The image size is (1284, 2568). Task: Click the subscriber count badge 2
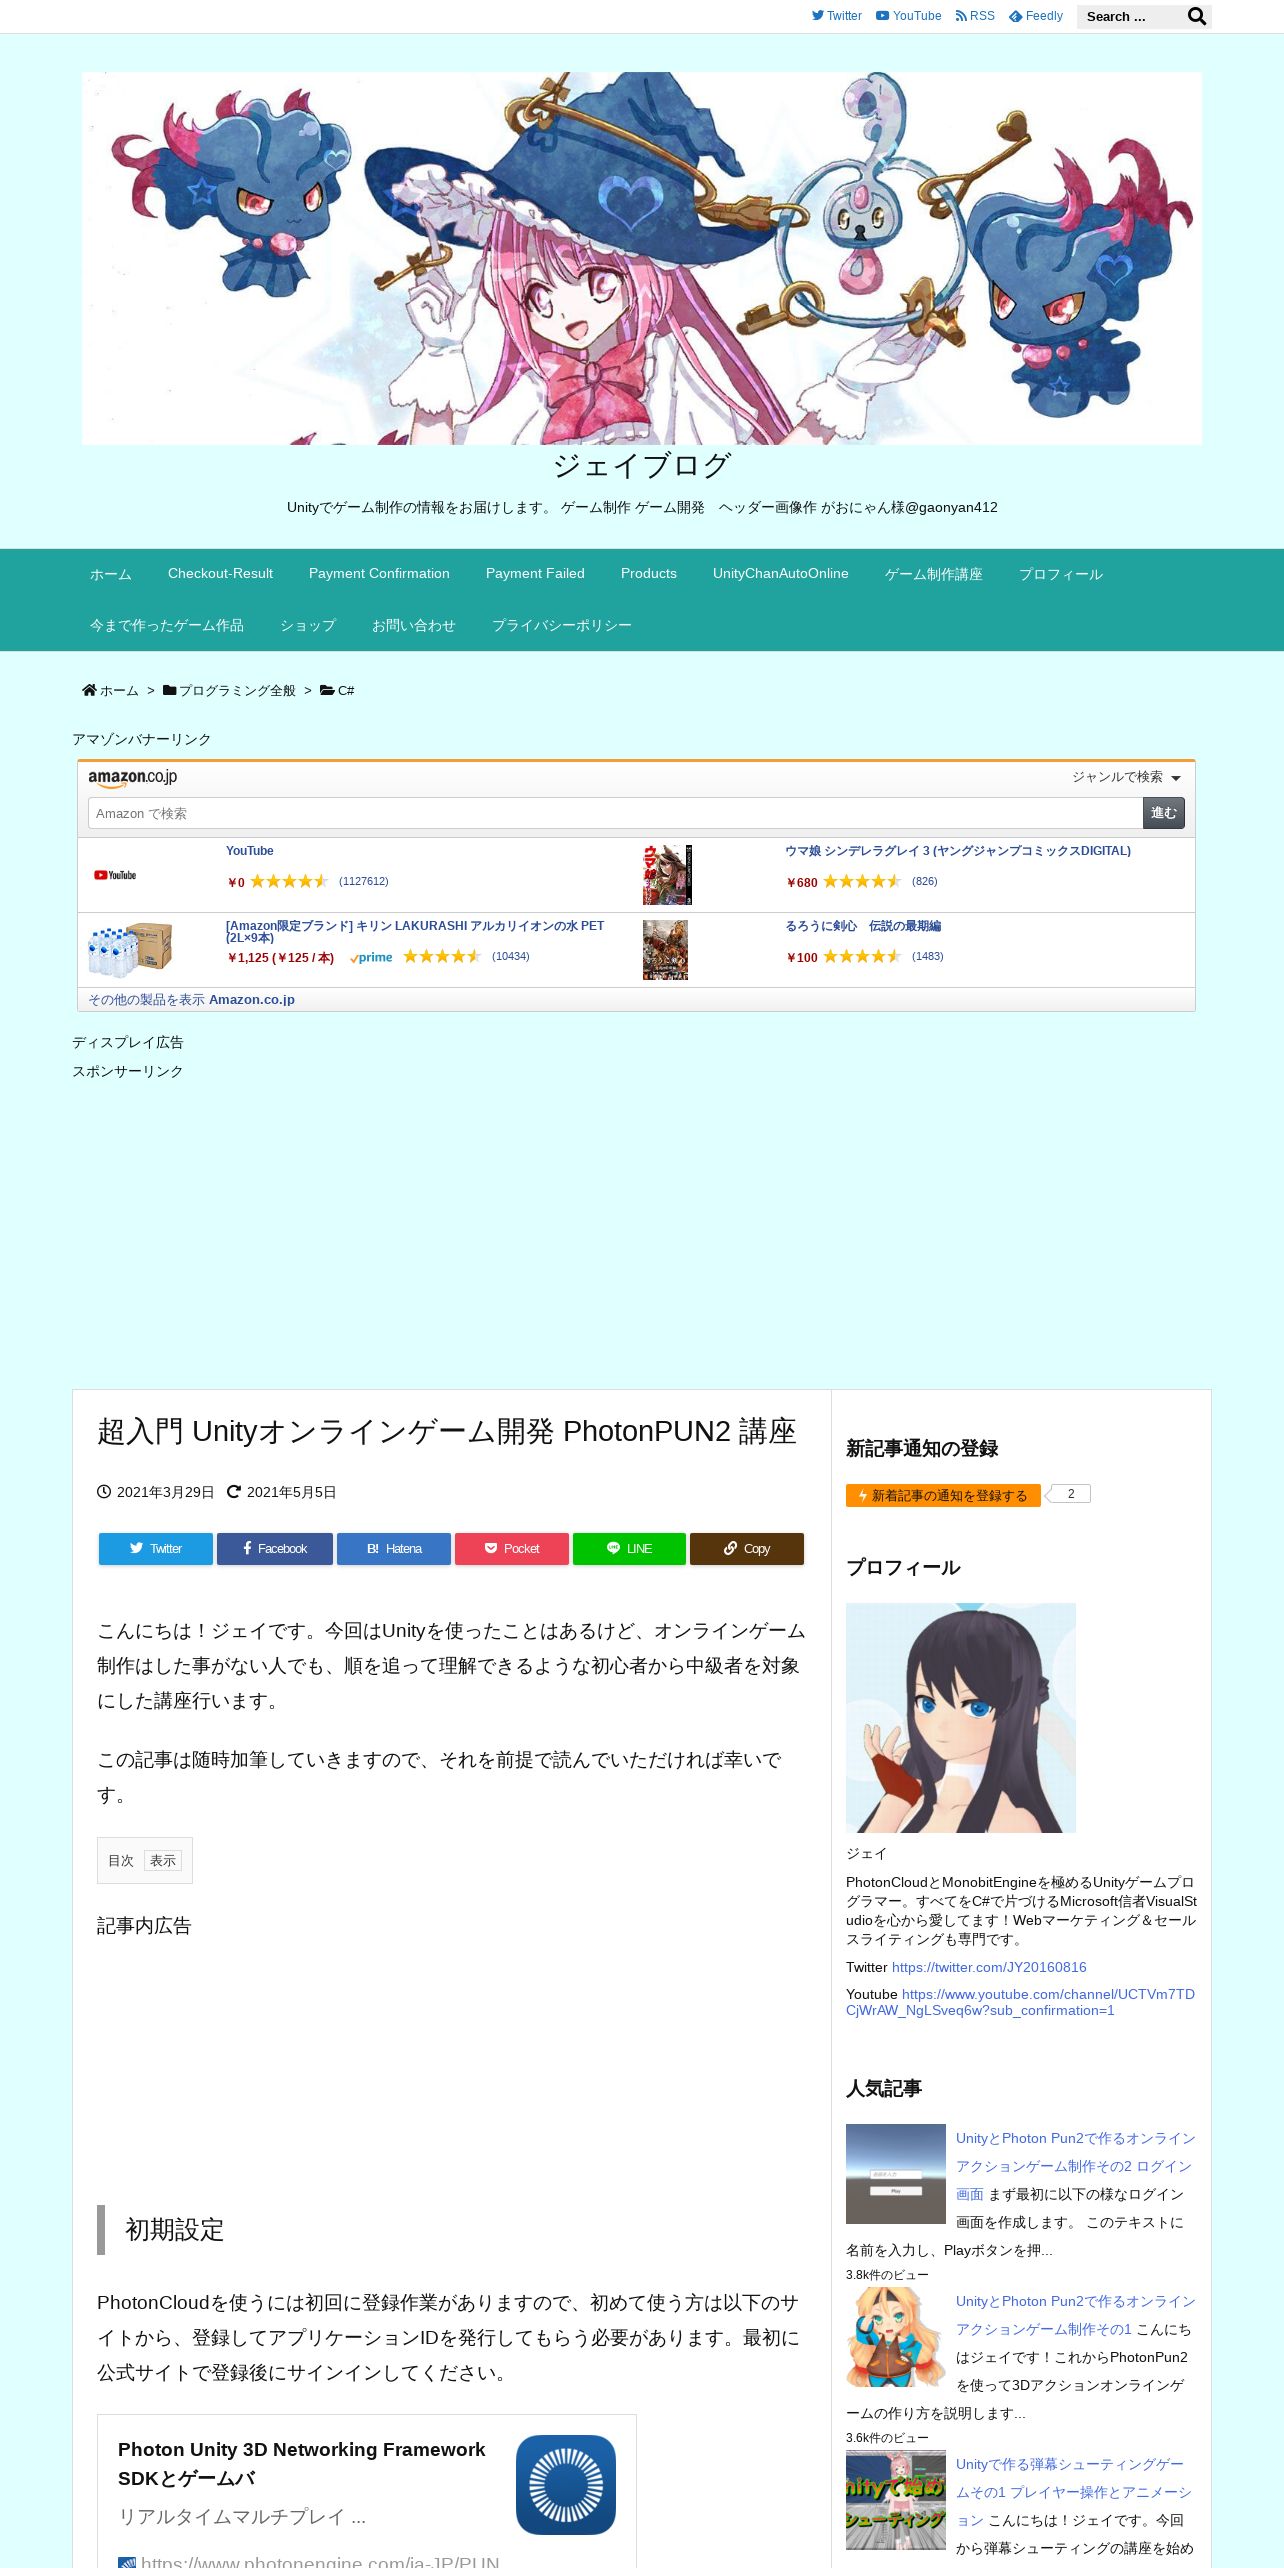point(1071,1494)
